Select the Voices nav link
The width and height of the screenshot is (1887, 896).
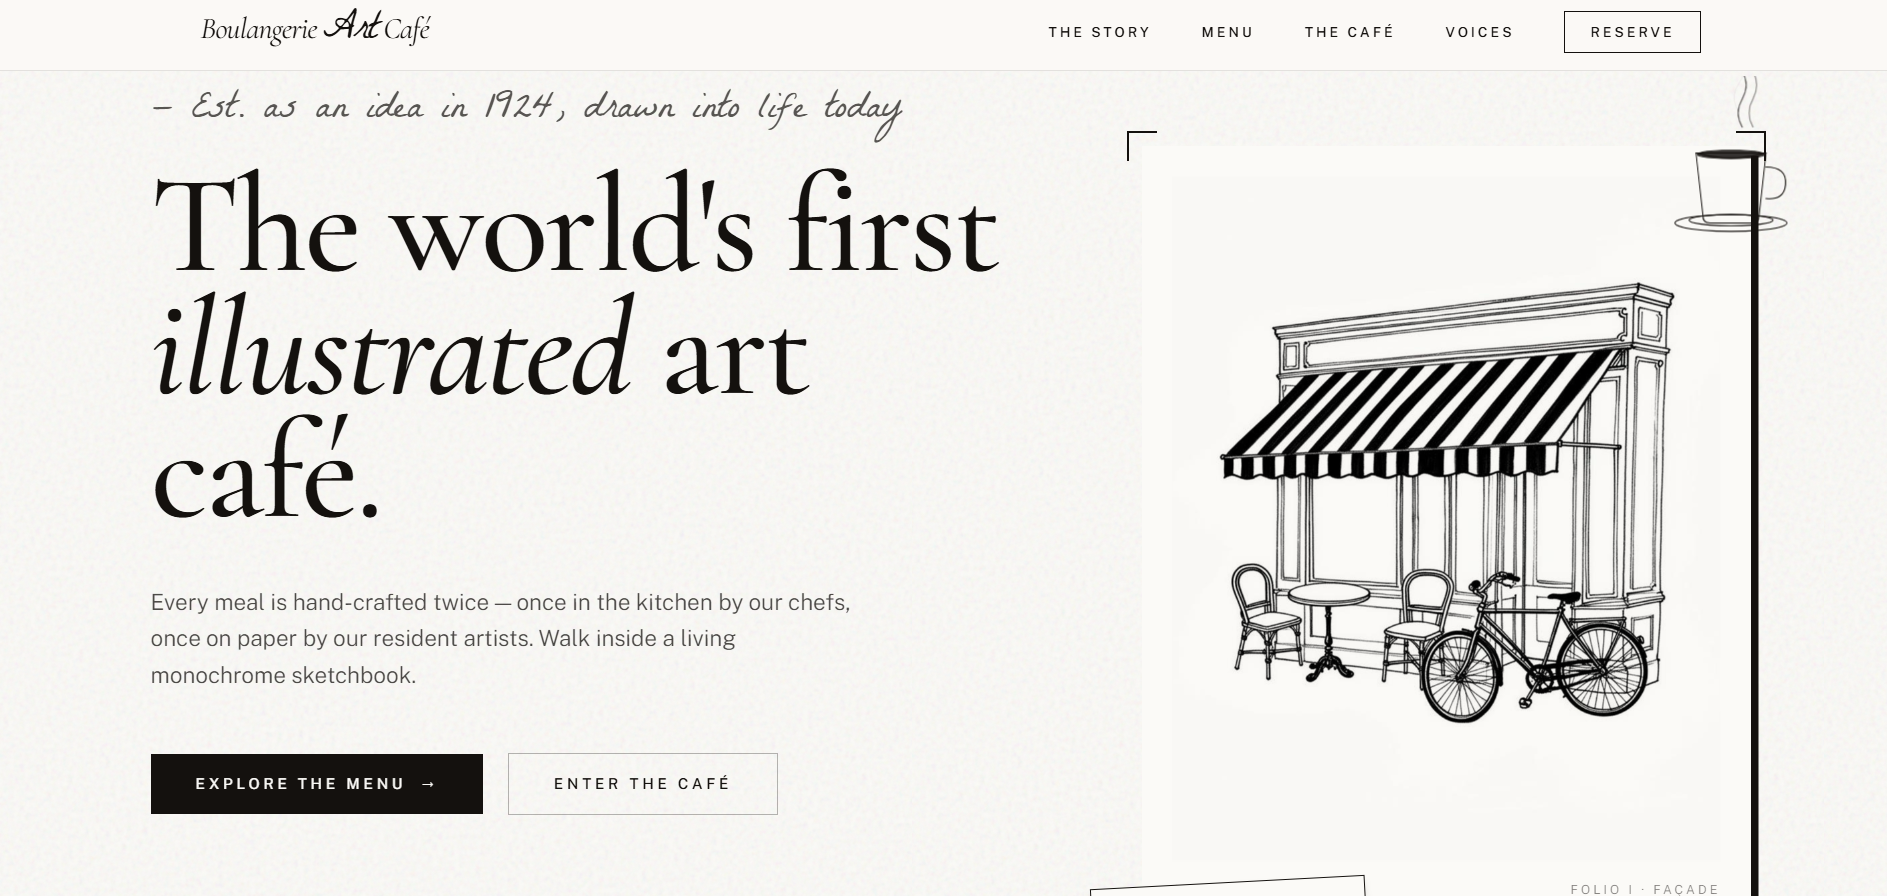tap(1479, 32)
